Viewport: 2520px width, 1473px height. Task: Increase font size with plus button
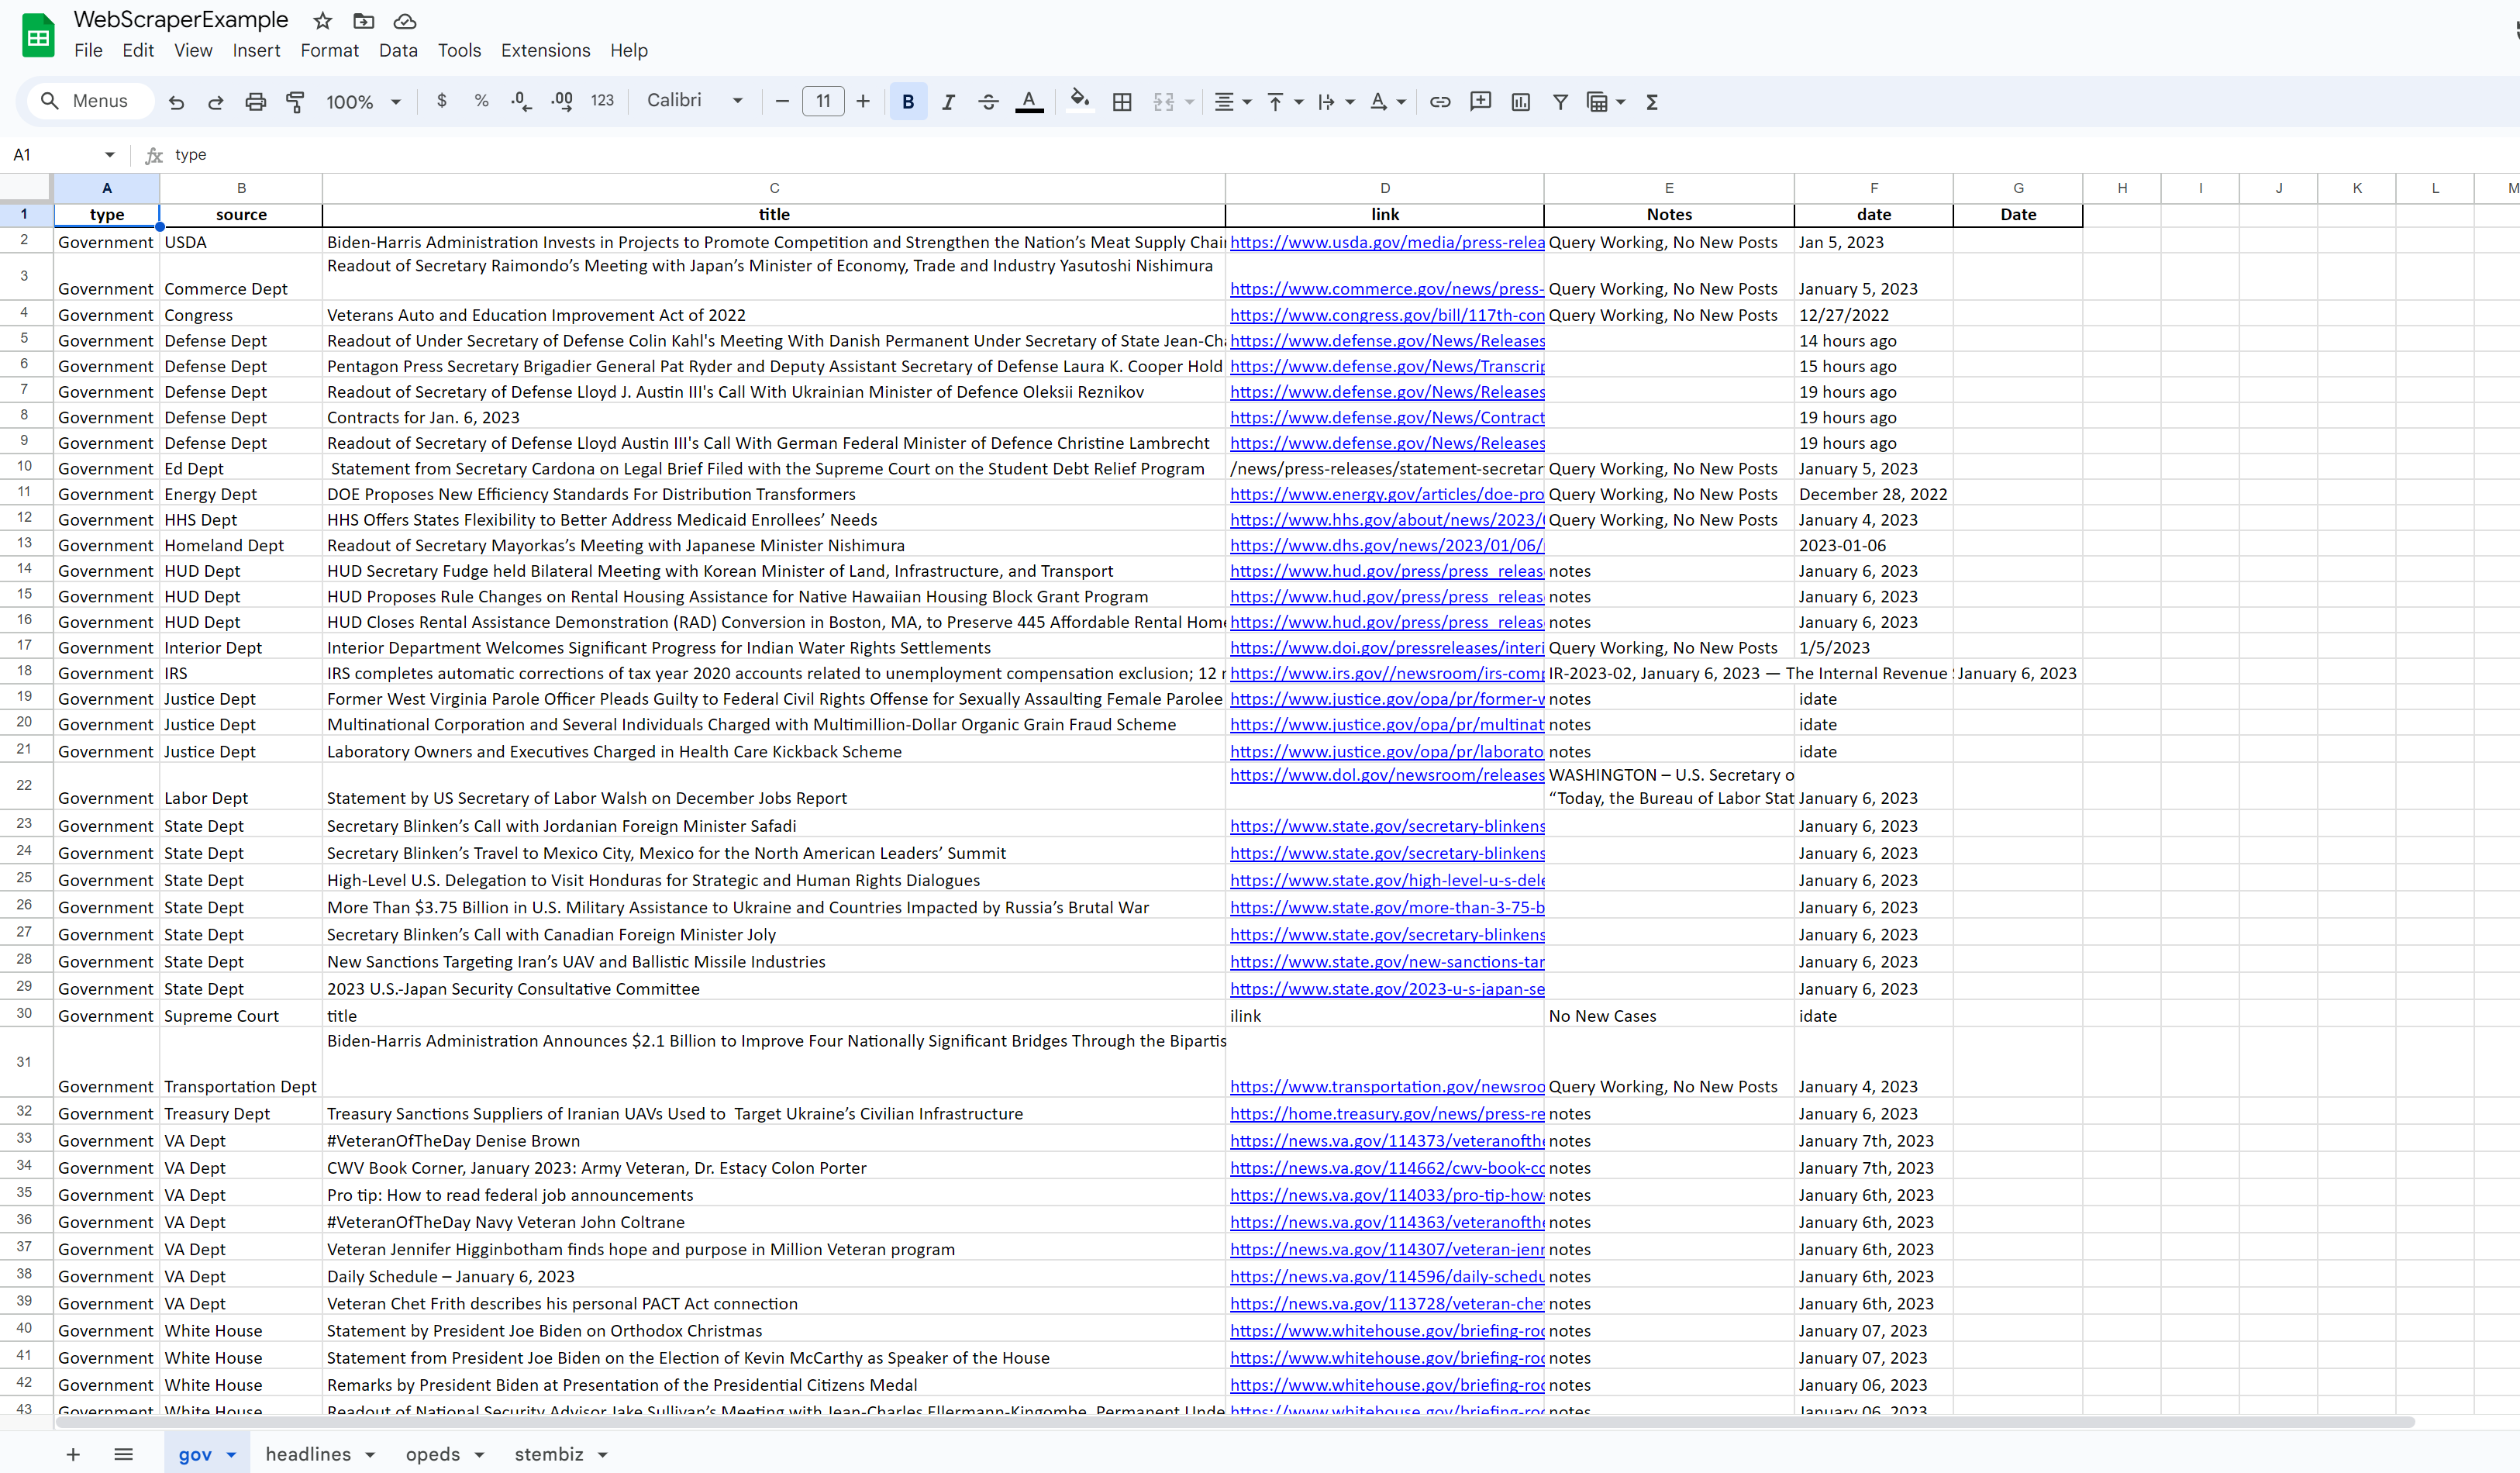[863, 101]
